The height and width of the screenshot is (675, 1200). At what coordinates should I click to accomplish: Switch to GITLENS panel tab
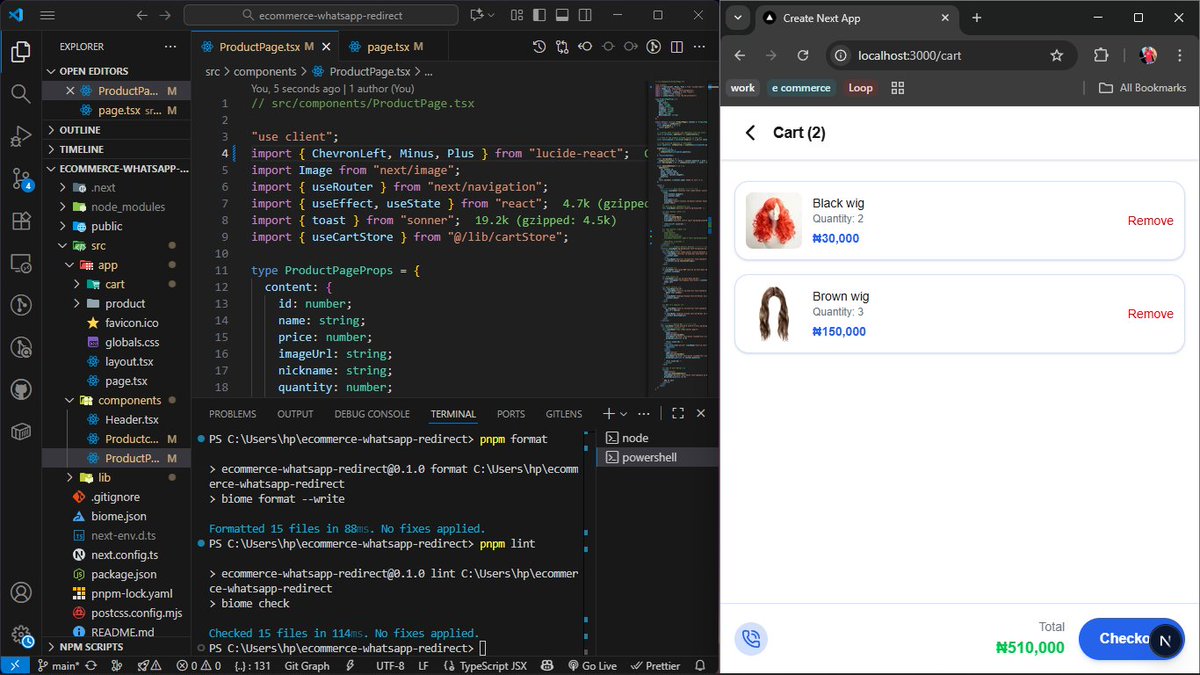(564, 414)
